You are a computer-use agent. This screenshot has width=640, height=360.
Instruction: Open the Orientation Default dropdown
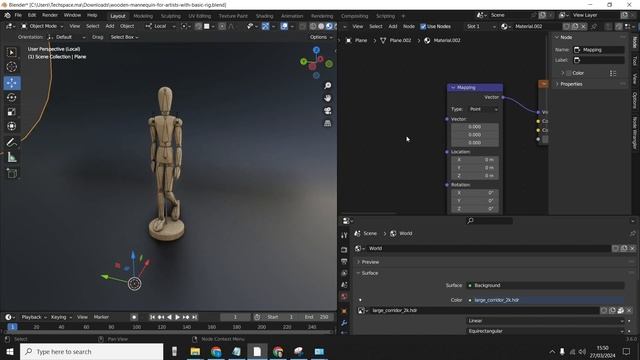[x=67, y=37]
